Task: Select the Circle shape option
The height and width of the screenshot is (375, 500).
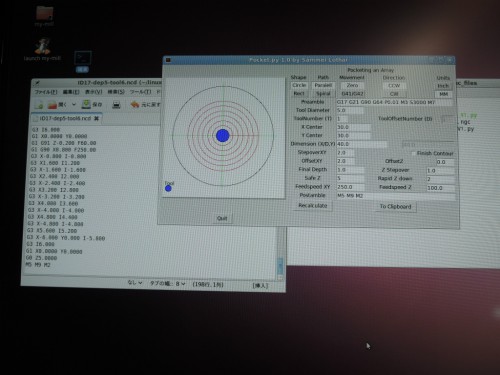Action: 299,85
